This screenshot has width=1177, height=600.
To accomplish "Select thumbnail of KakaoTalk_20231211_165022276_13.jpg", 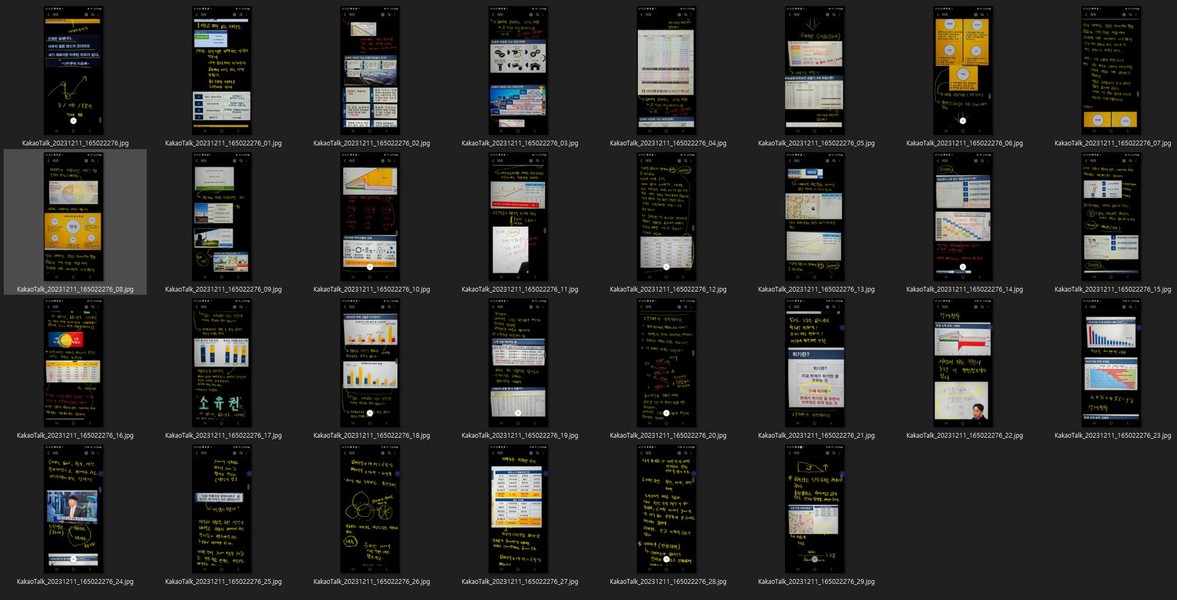I will (814, 217).
